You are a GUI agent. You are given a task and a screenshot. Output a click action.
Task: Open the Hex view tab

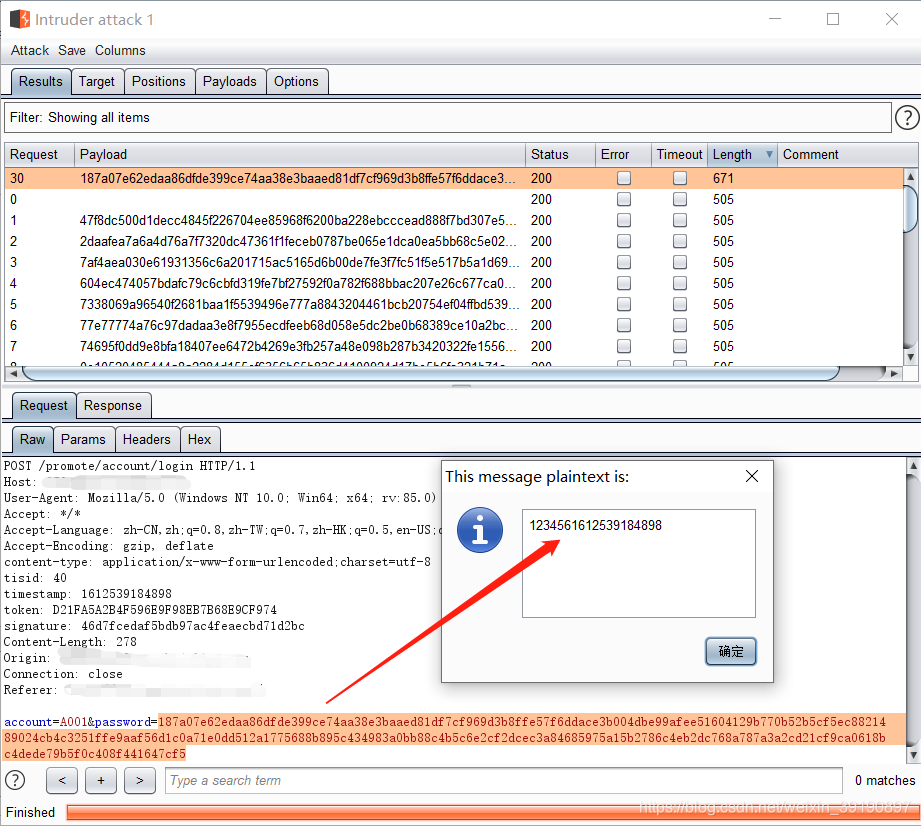200,439
